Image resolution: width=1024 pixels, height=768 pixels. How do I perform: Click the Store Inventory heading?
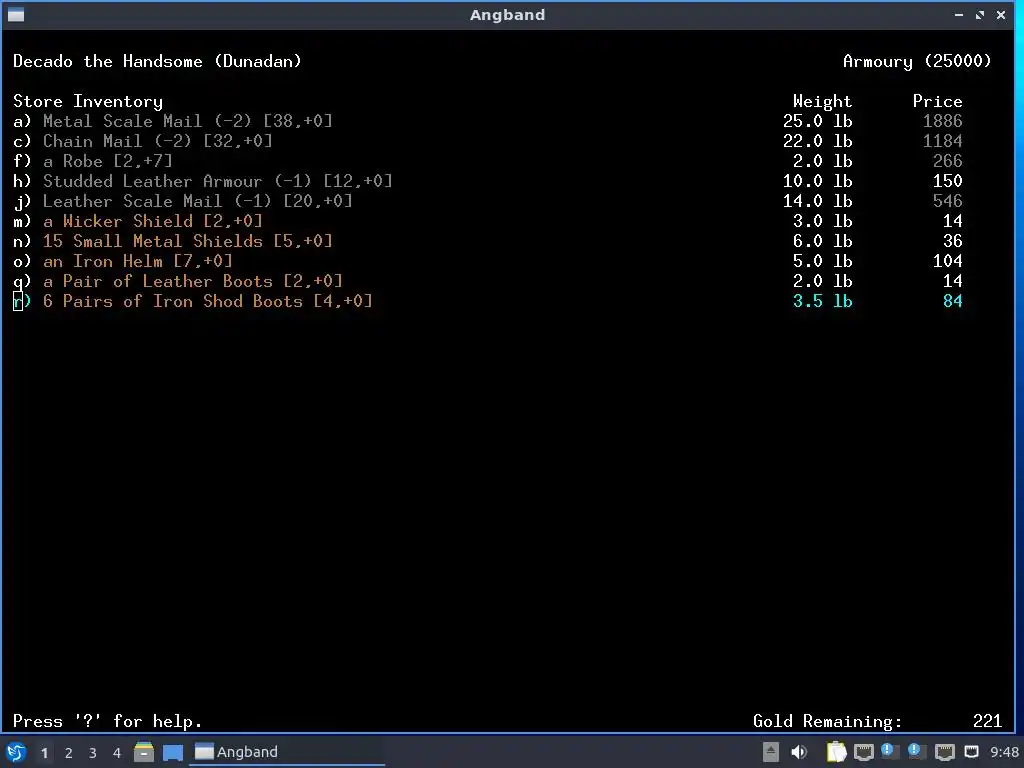pyautogui.click(x=88, y=101)
